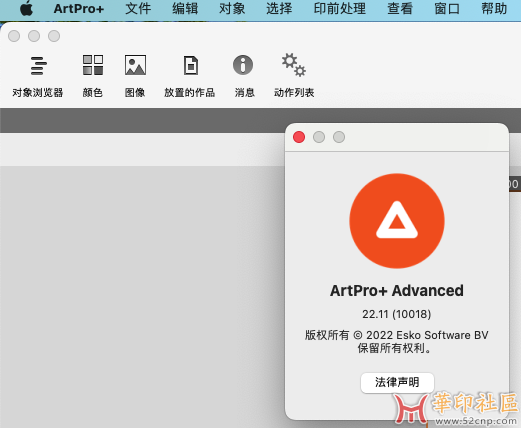Open the Images (图像) panel icon
521x428 pixels.
135,65
